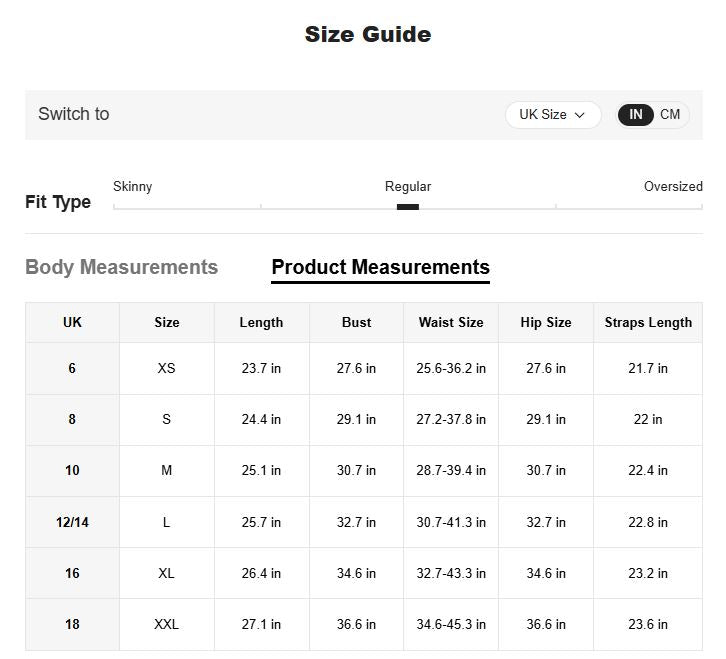Open the UK Size dropdown
726x659 pixels.
pyautogui.click(x=552, y=115)
